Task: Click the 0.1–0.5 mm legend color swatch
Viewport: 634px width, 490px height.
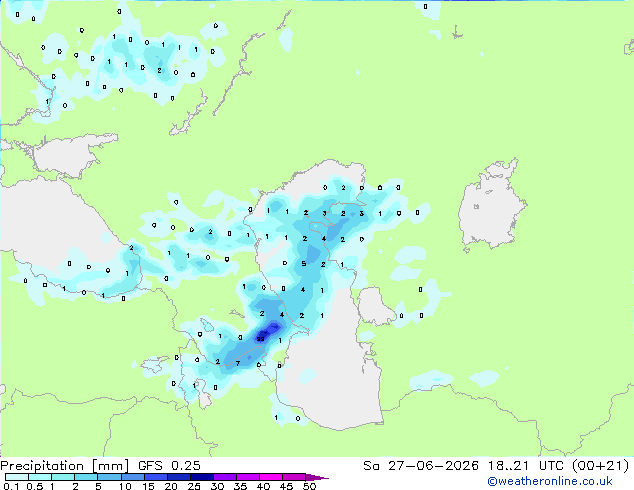Action: coord(17,477)
